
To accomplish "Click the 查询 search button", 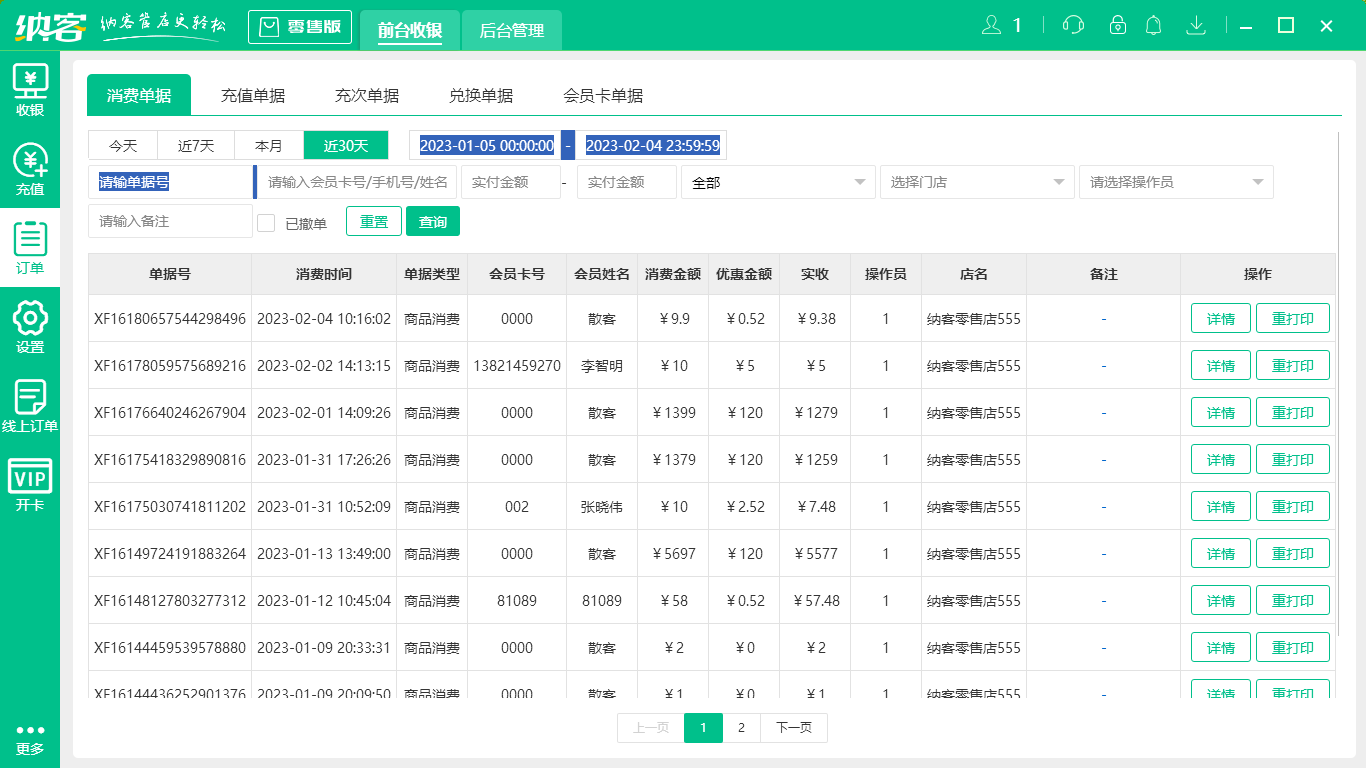I will [433, 221].
